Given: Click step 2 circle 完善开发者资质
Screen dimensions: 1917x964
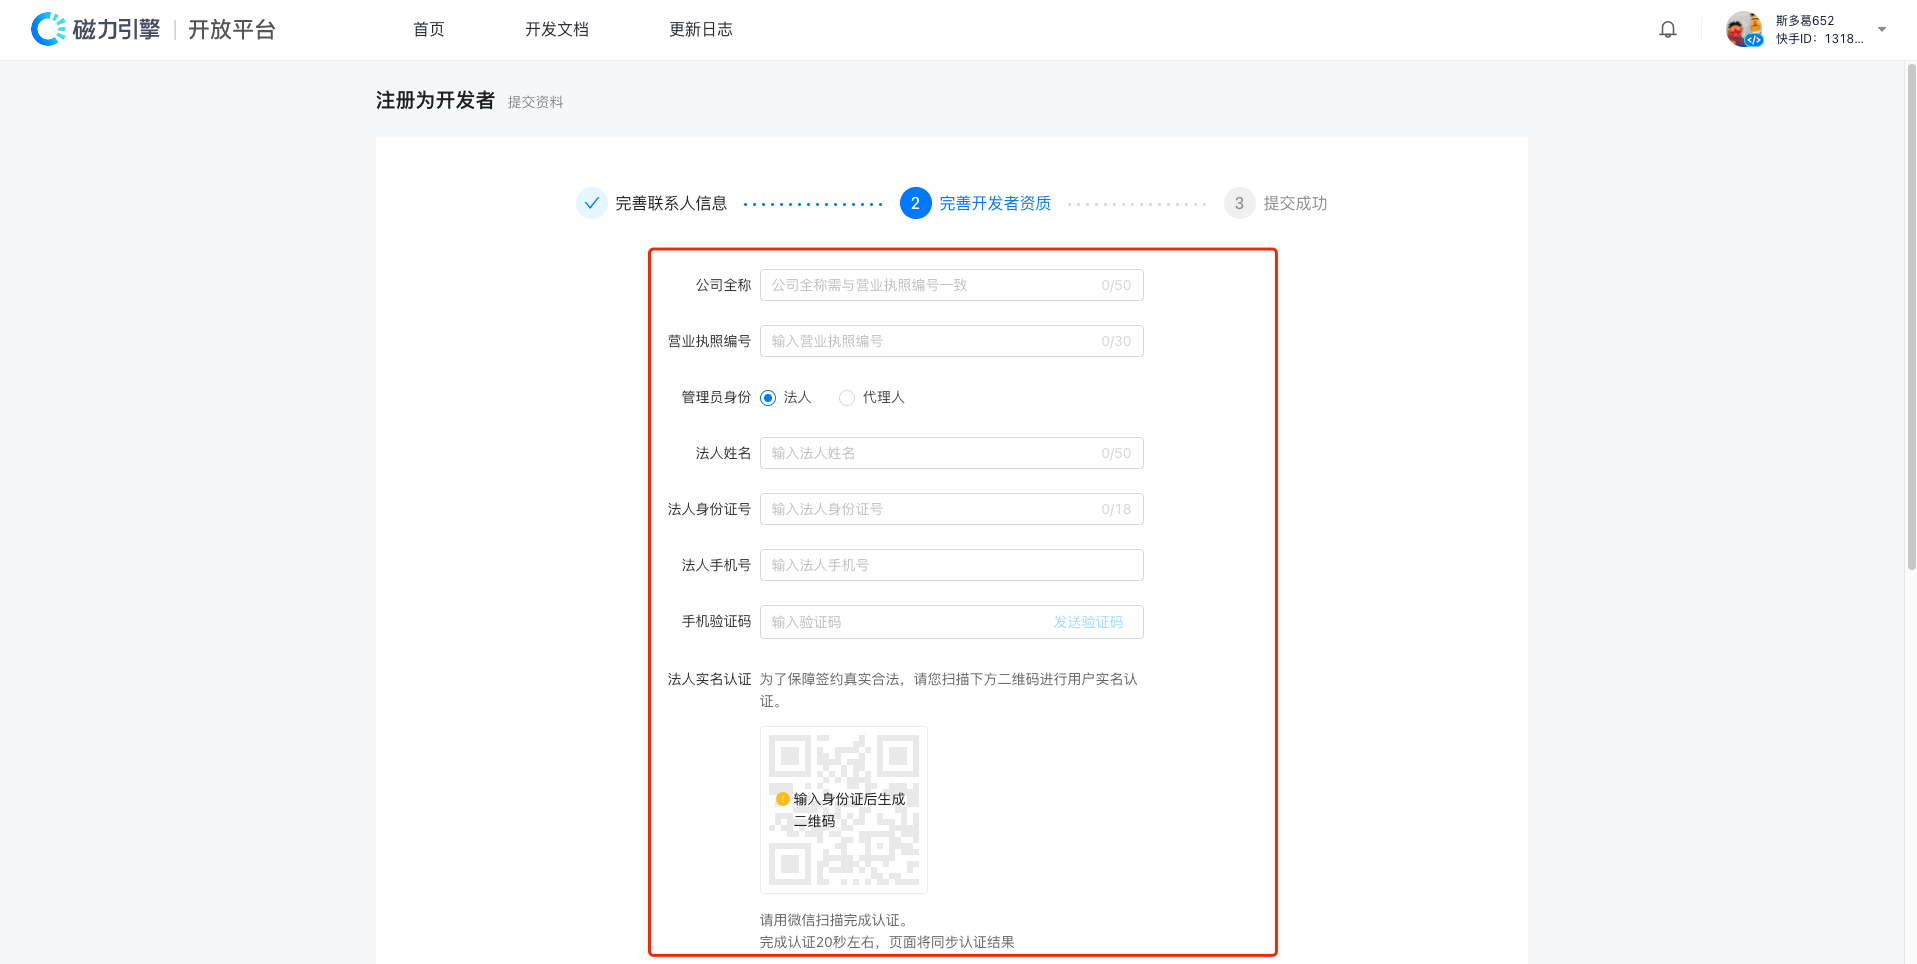Looking at the screenshot, I should [x=915, y=203].
